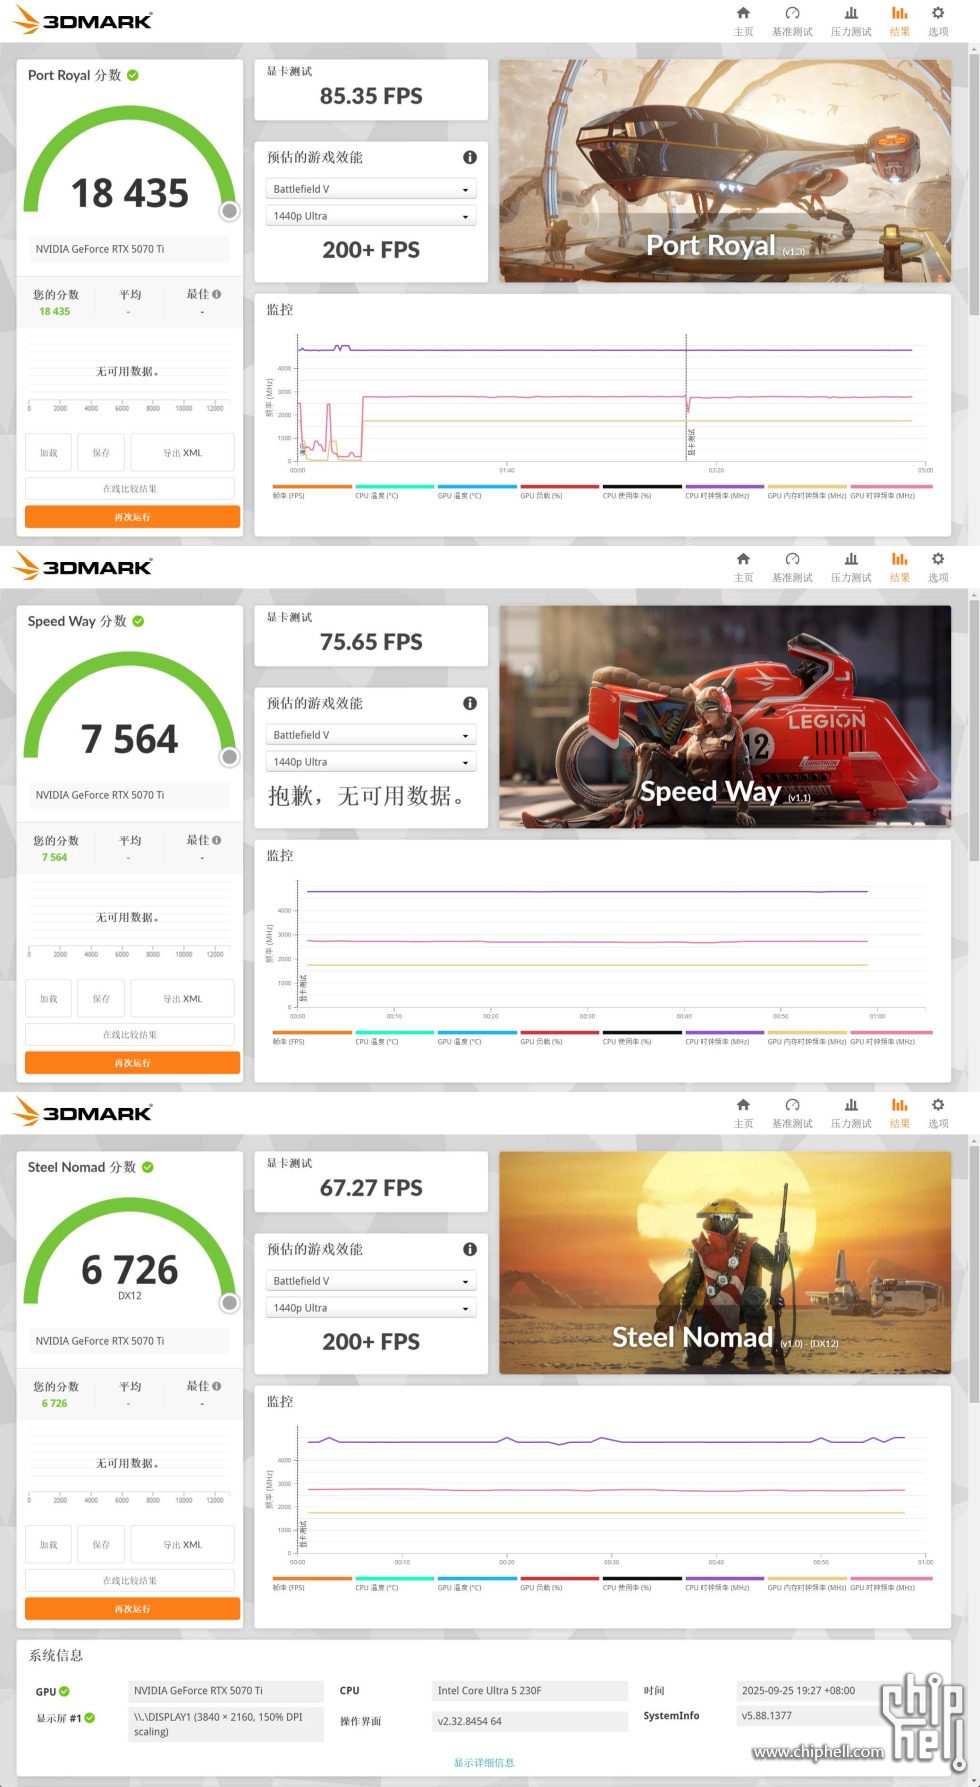980x1787 pixels.
Task: Click info icon next to 最佳 under Speed Way score
Action: pyautogui.click(x=217, y=840)
